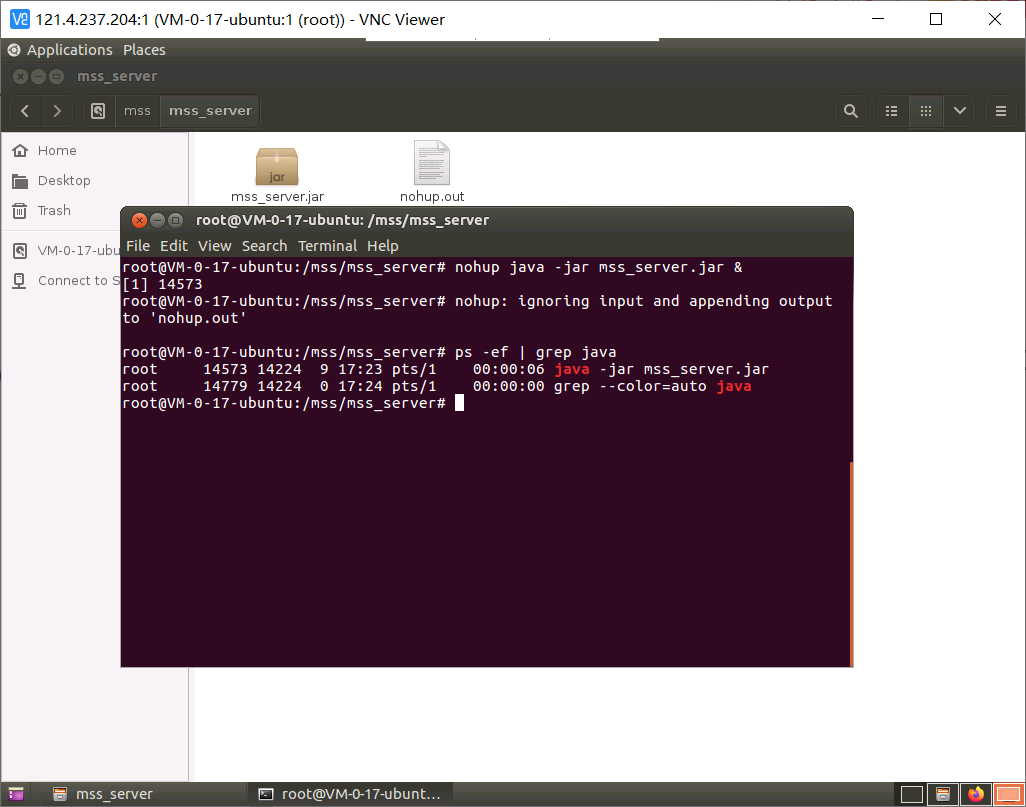Click the orange workspace icon at bottom right

pyautogui.click(x=1008, y=795)
